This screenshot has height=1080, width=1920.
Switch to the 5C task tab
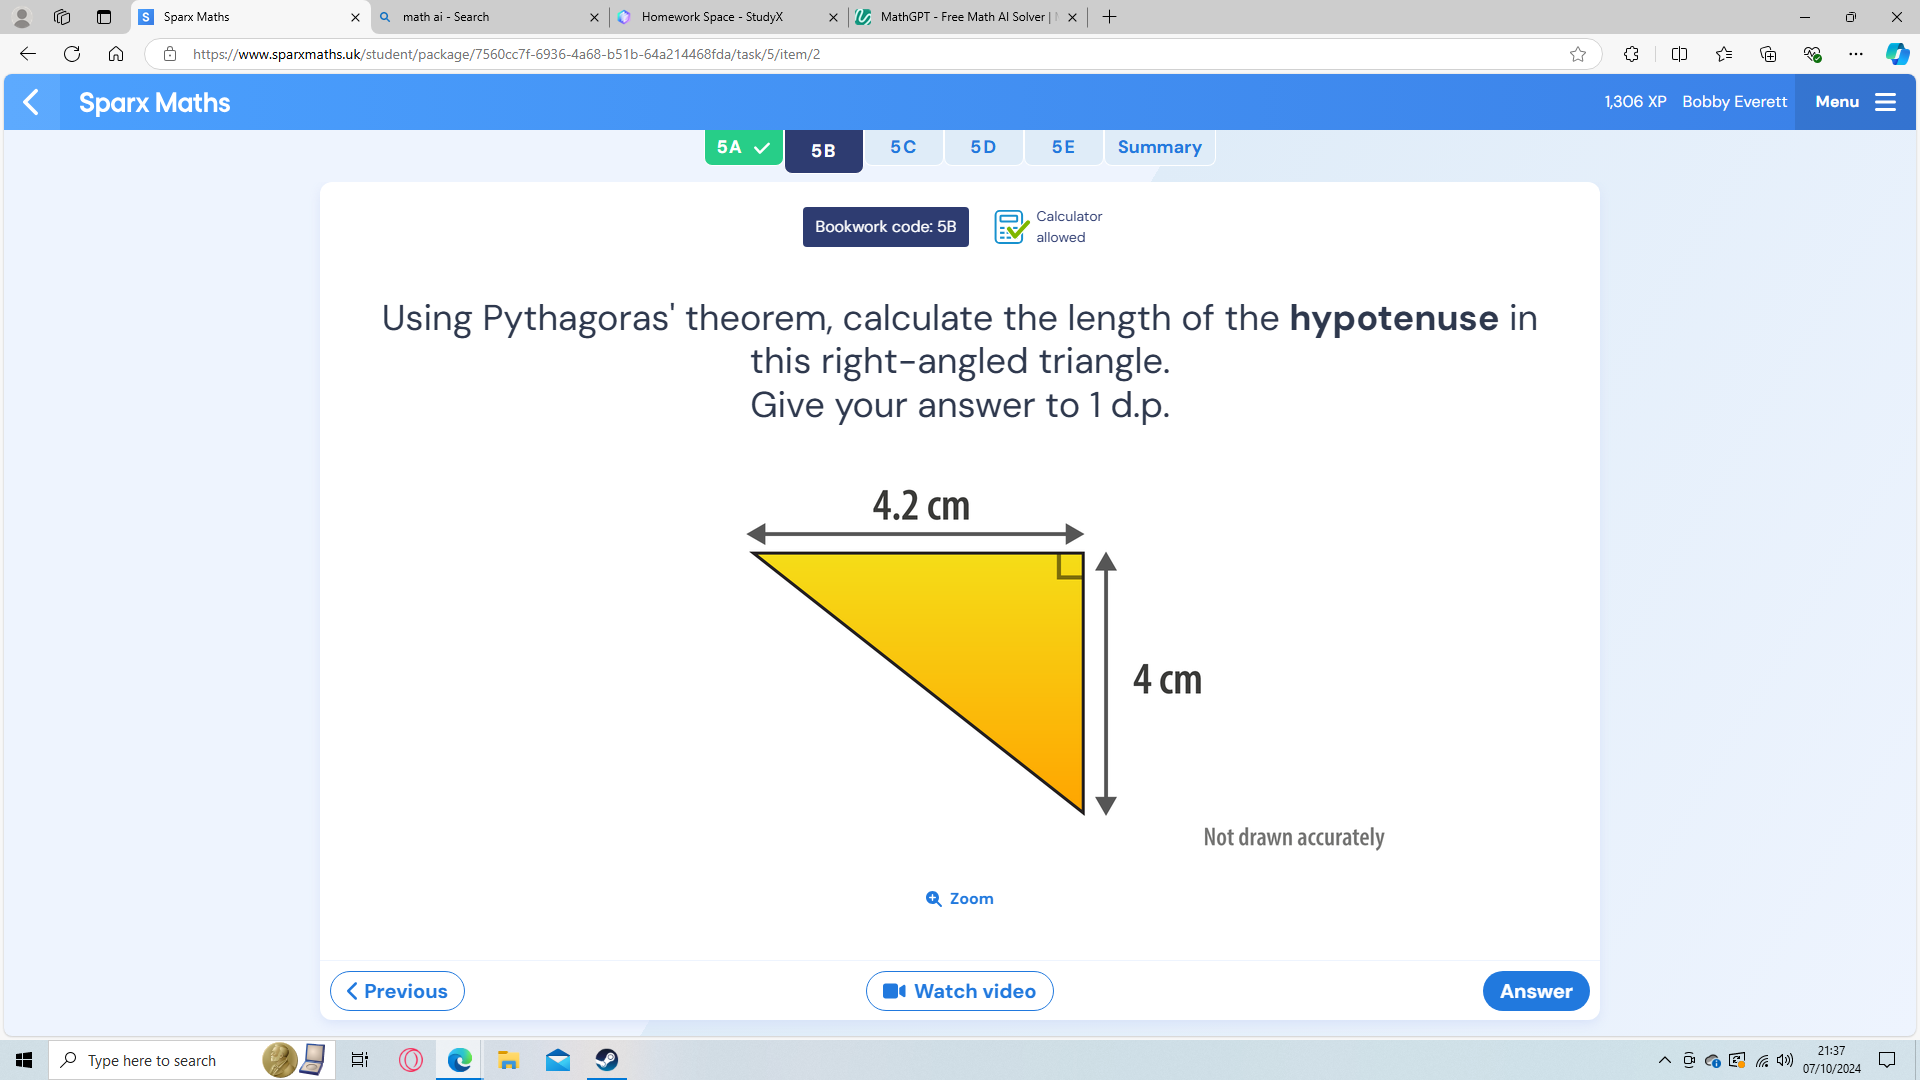(903, 147)
